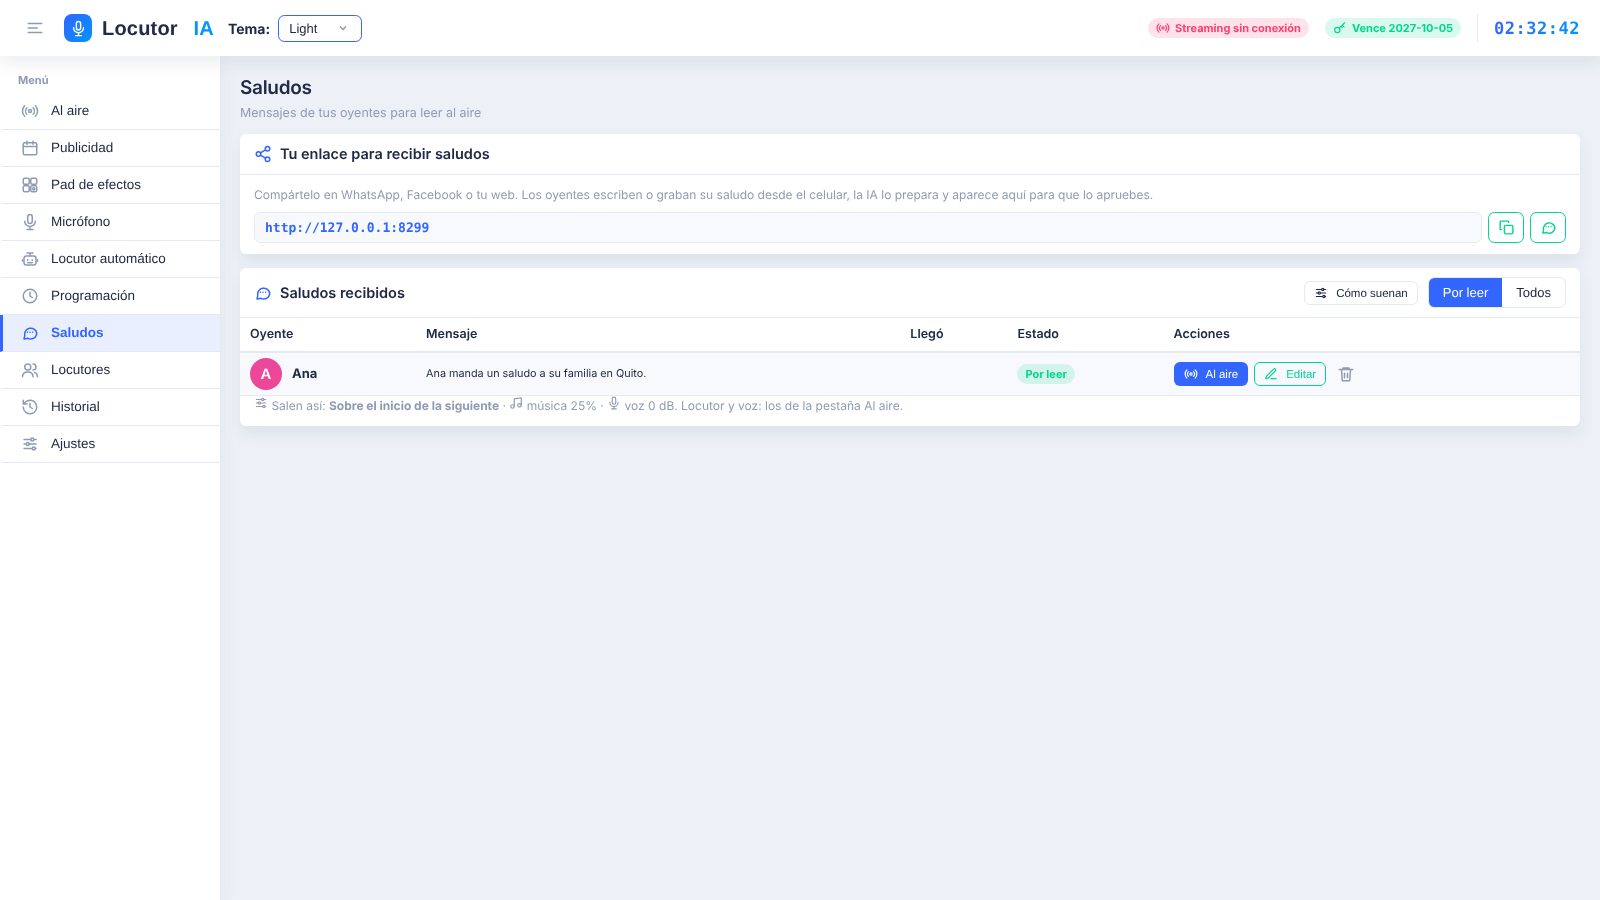This screenshot has width=1600, height=900.
Task: Click the Llegó column header
Action: tap(927, 334)
